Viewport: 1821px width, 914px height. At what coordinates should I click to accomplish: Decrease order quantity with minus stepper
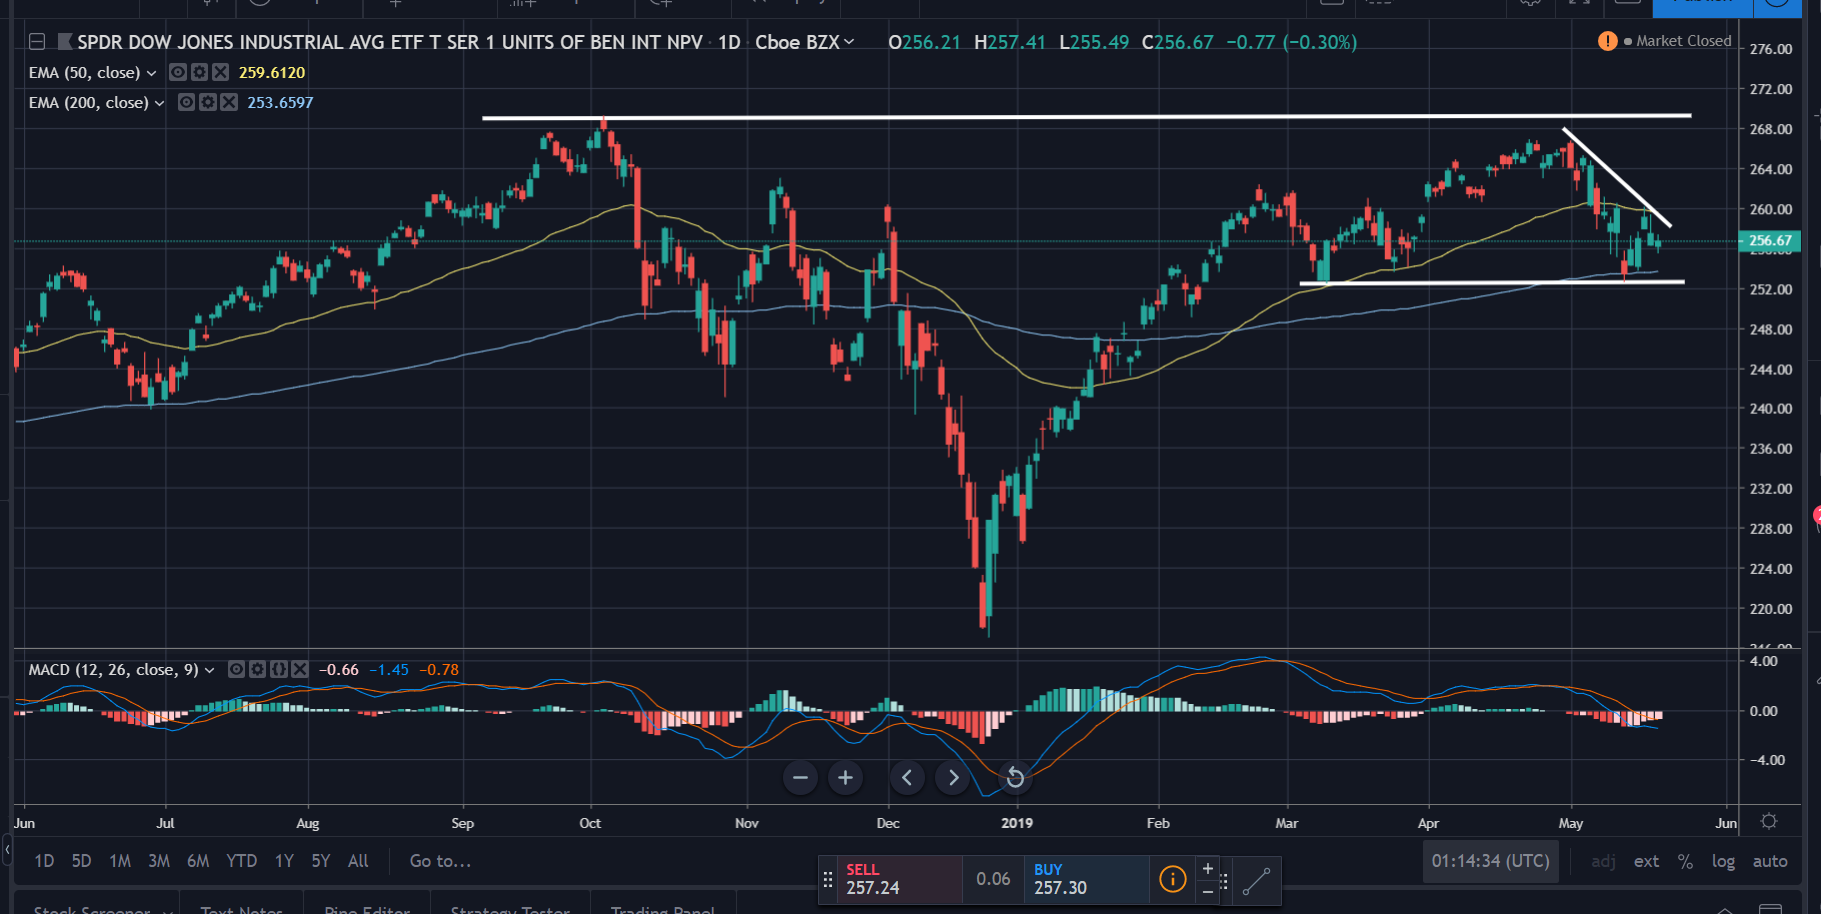[x=1208, y=890]
